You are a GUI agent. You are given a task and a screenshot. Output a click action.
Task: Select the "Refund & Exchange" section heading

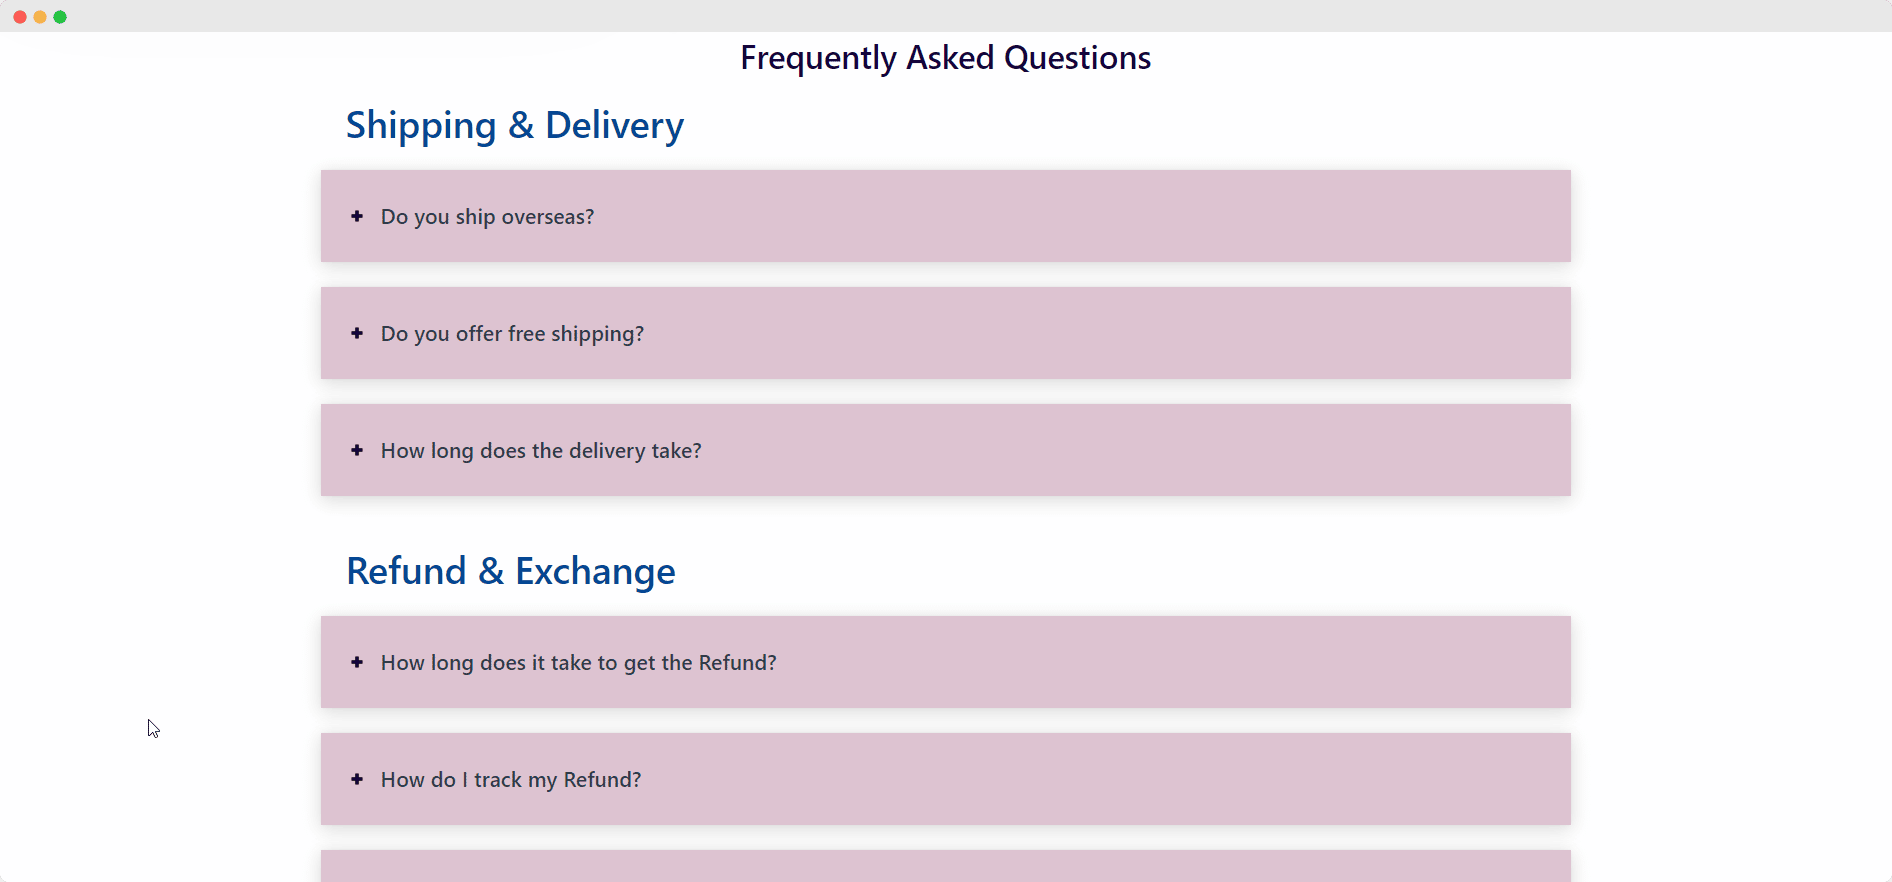point(510,570)
